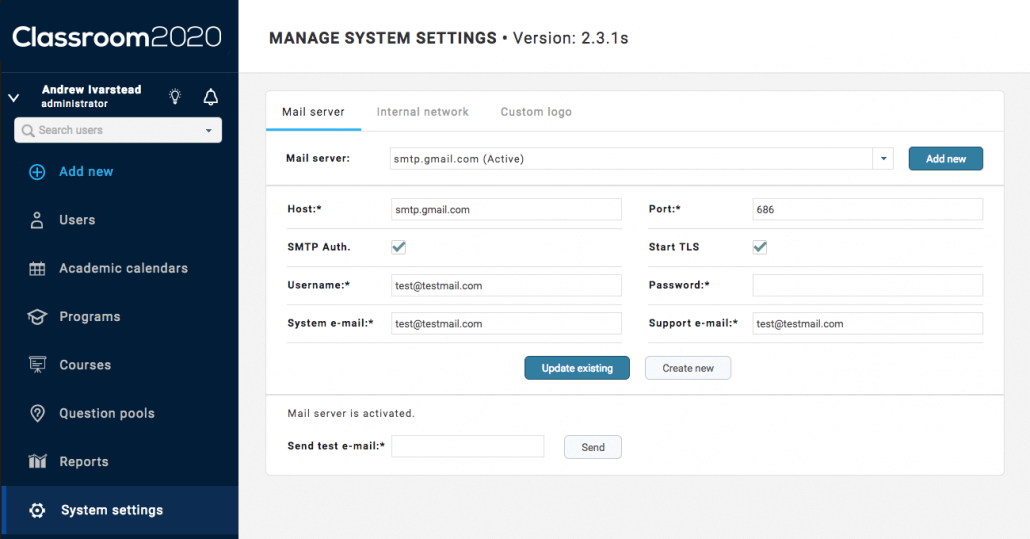This screenshot has width=1030, height=539.
Task: Click the lightbulb tips icon
Action: pos(175,97)
